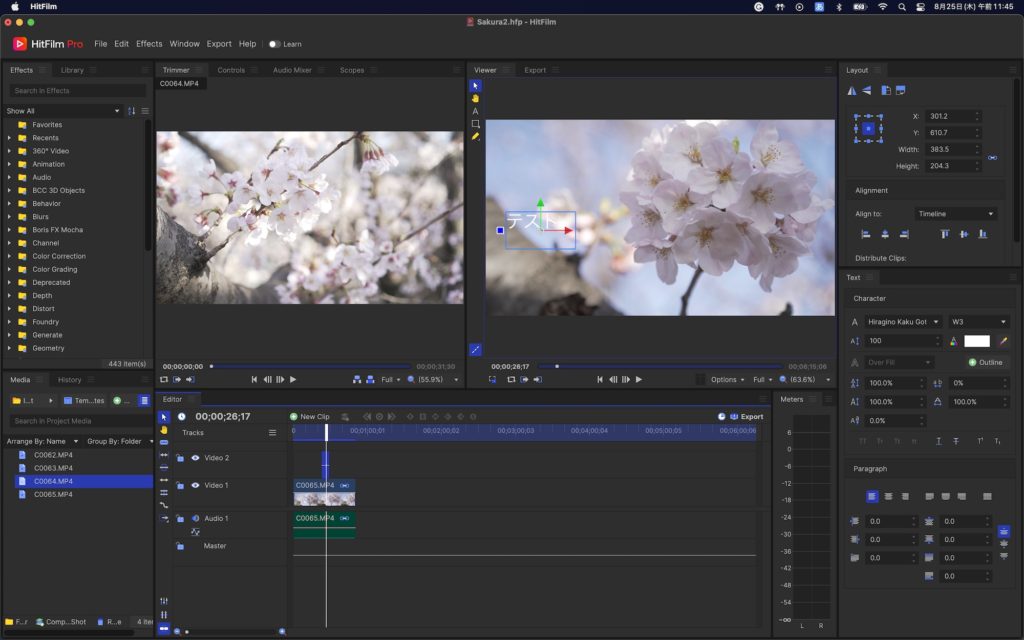This screenshot has width=1024, height=640.
Task: Open the Show All filter dropdown
Action: (62, 111)
